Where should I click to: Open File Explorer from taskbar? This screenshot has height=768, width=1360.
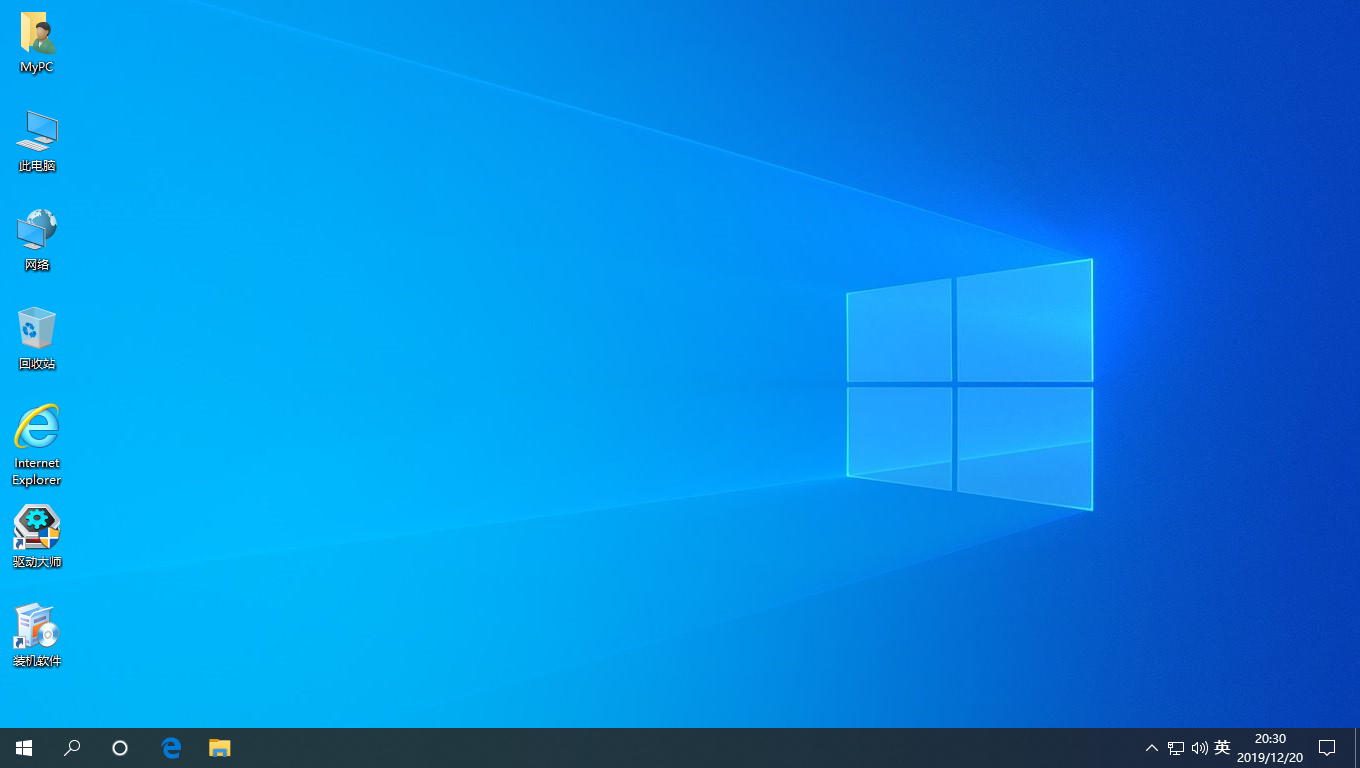[220, 748]
